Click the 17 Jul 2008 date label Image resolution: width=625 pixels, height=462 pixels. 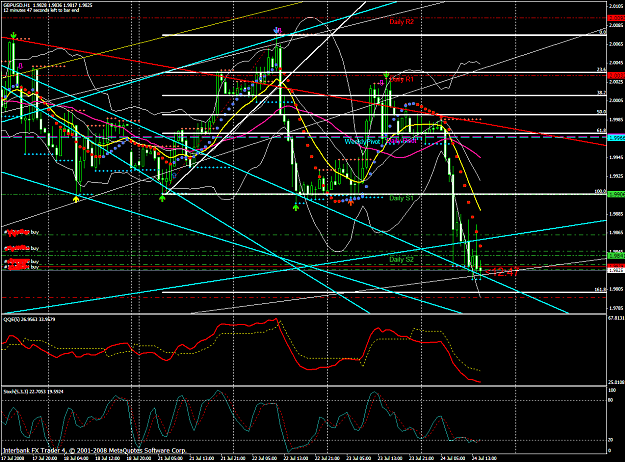pos(12,458)
